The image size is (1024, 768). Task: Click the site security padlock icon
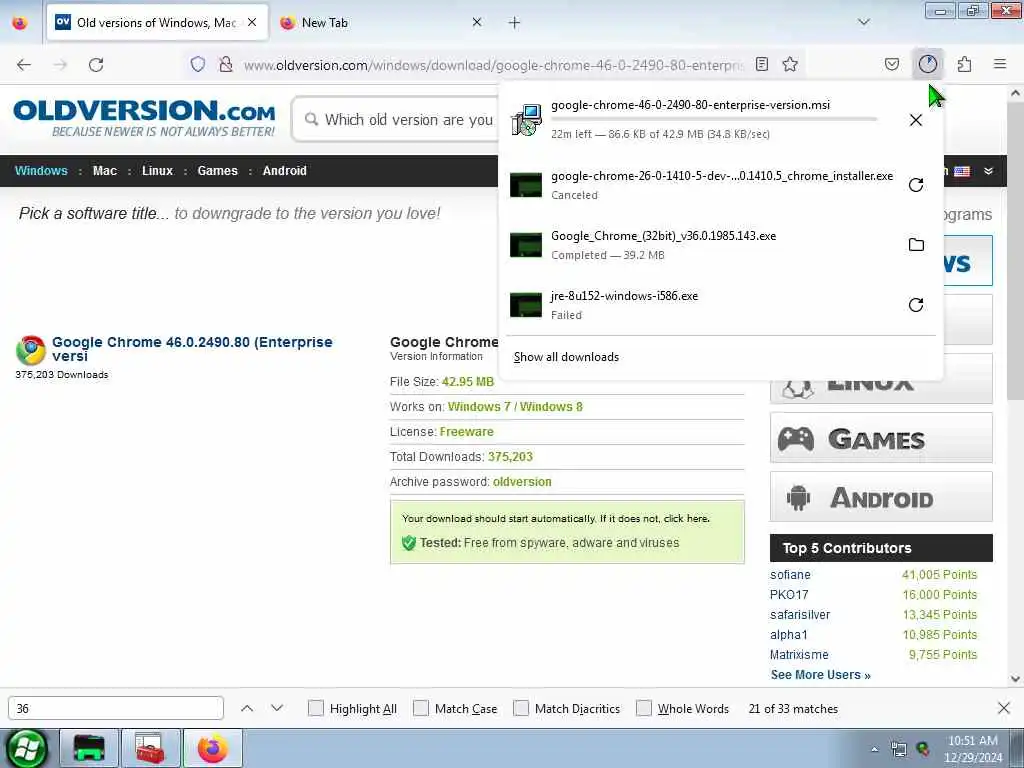point(226,64)
